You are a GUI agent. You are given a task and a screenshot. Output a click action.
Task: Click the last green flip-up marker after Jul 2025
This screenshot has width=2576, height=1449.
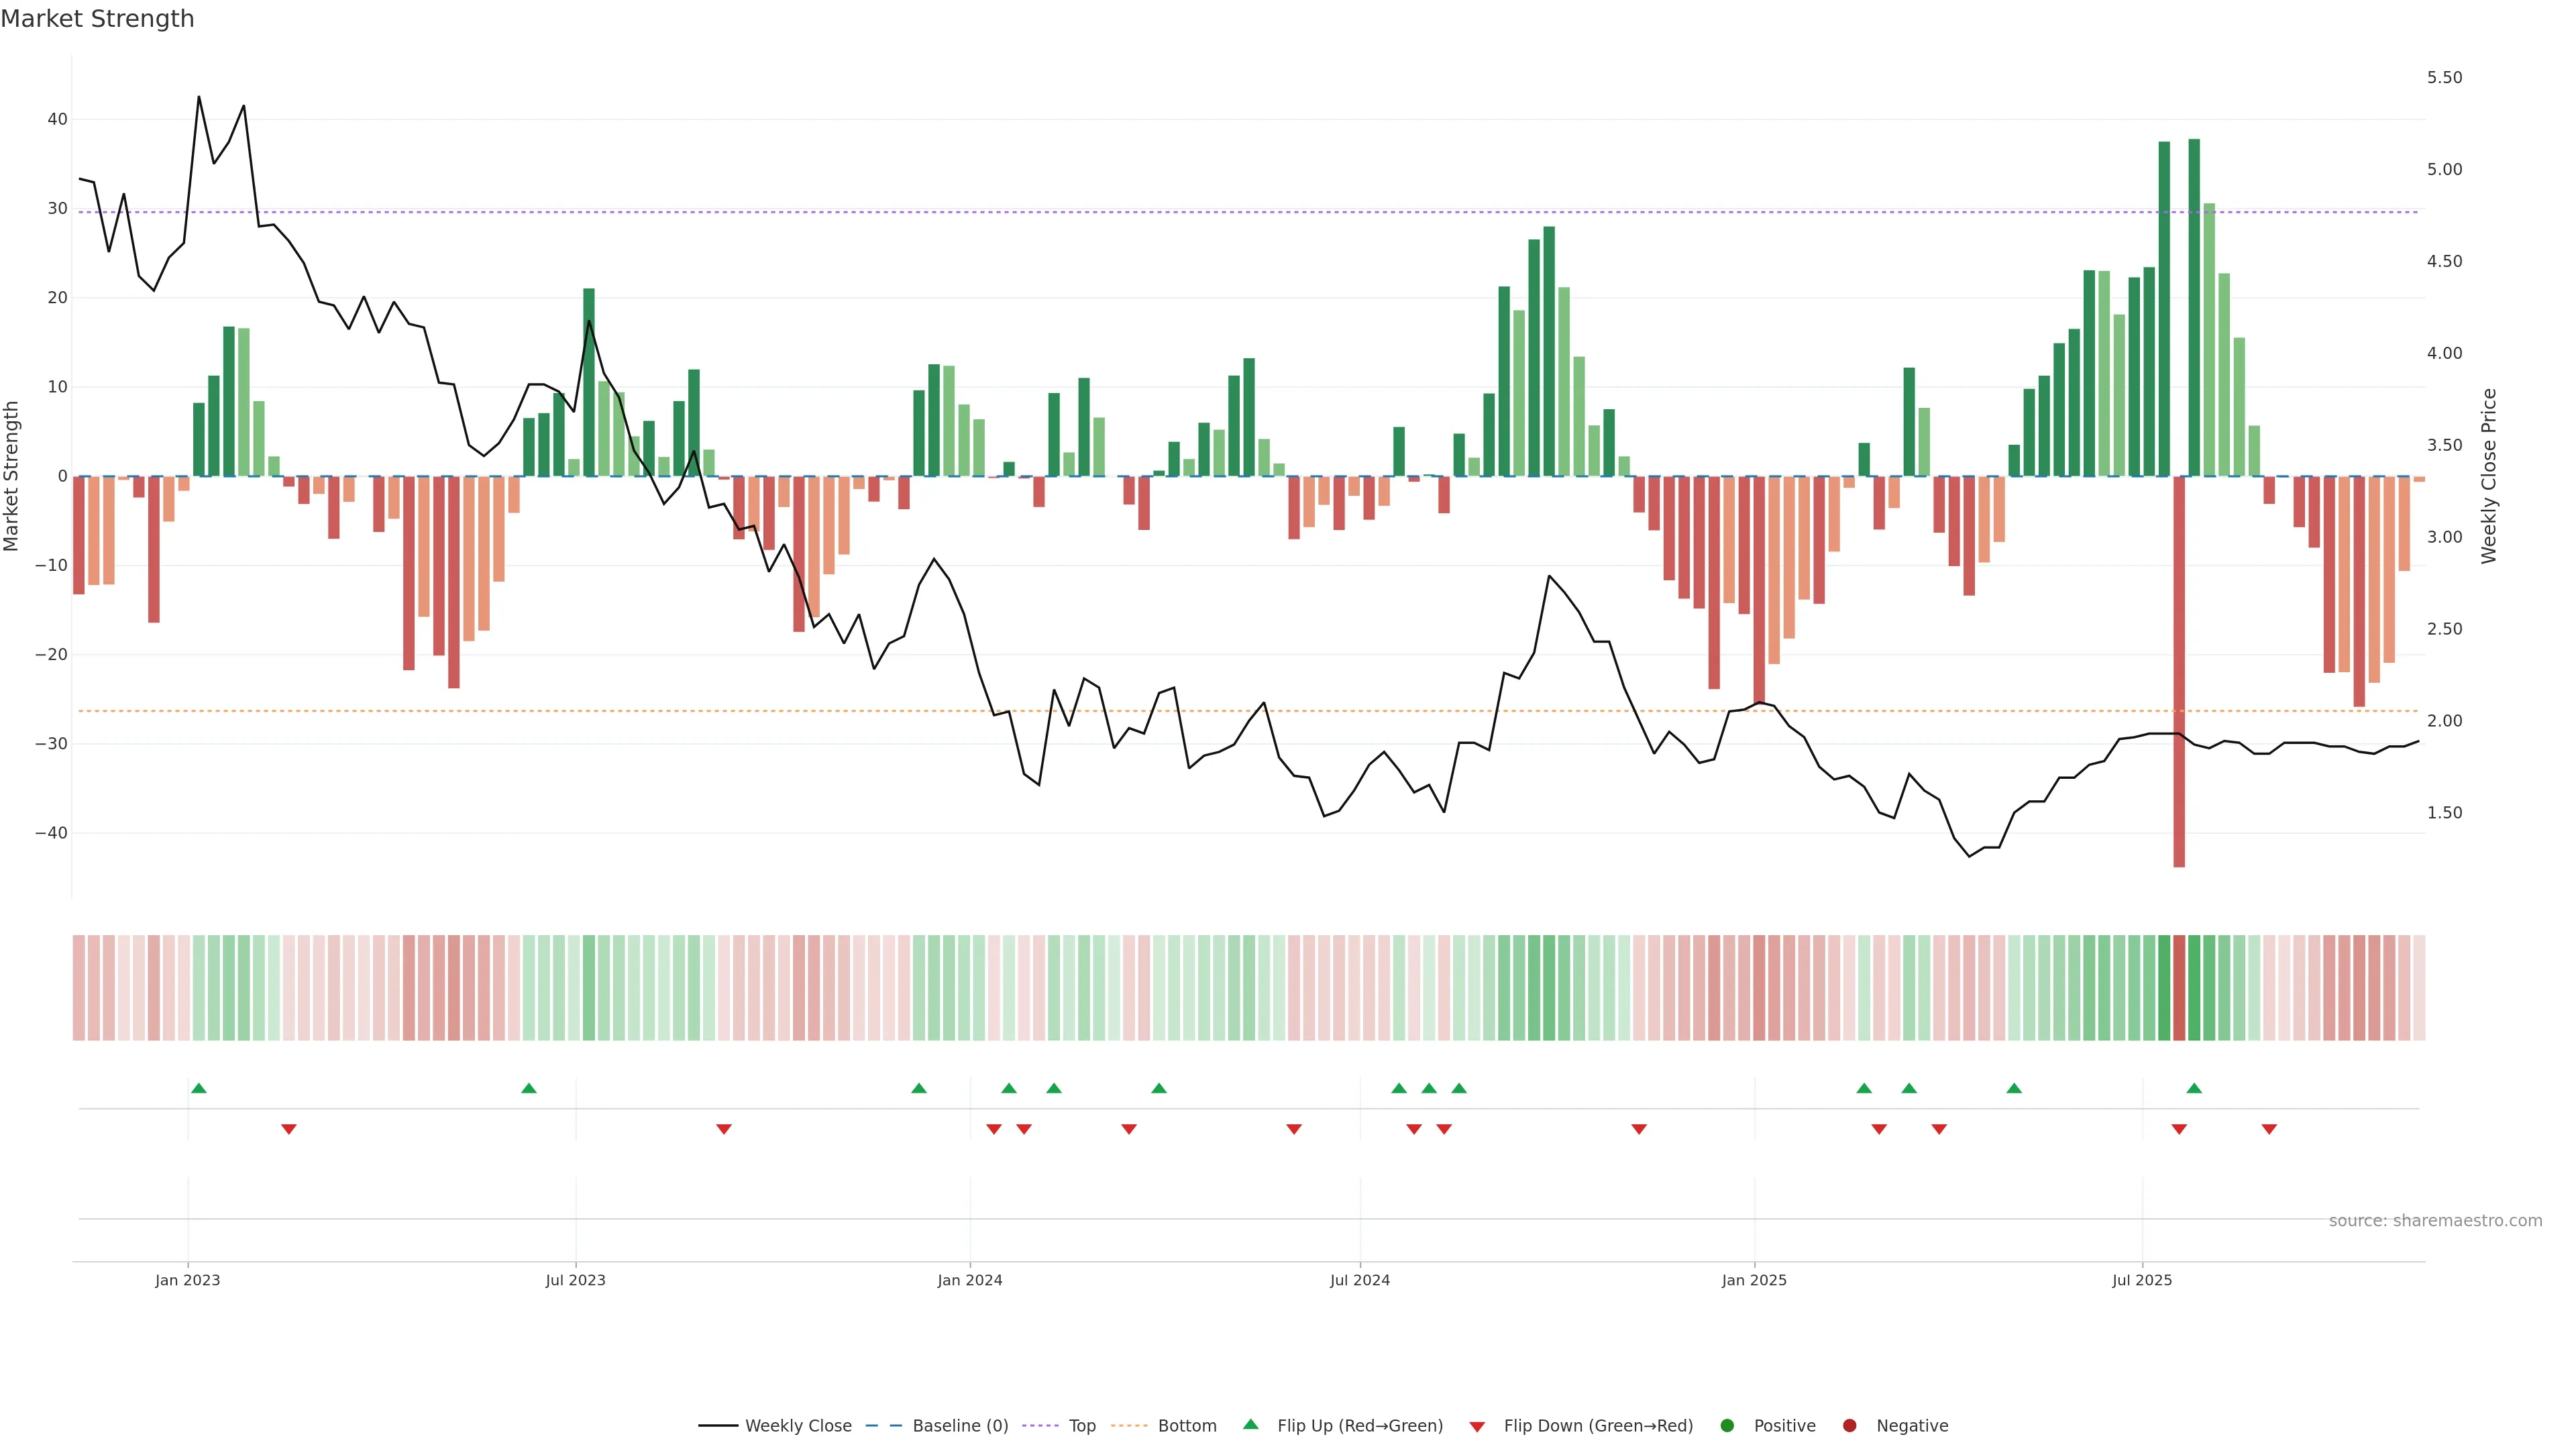(2194, 1088)
